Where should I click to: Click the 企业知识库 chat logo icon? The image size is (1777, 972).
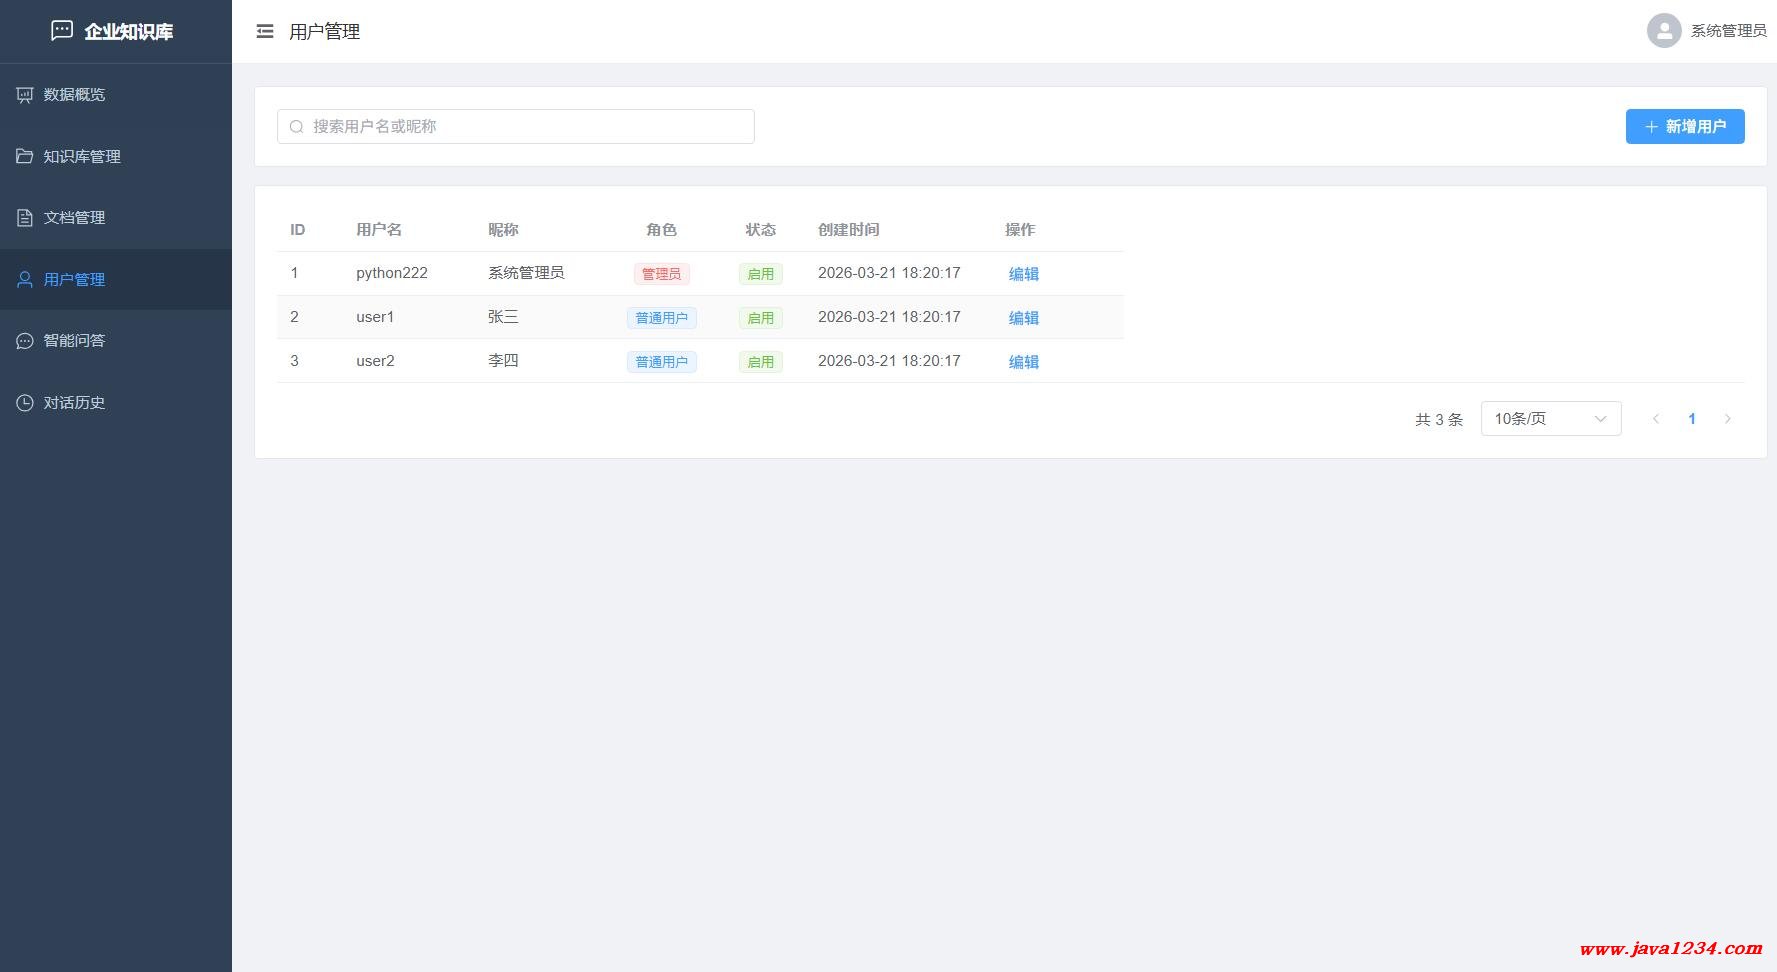tap(62, 31)
